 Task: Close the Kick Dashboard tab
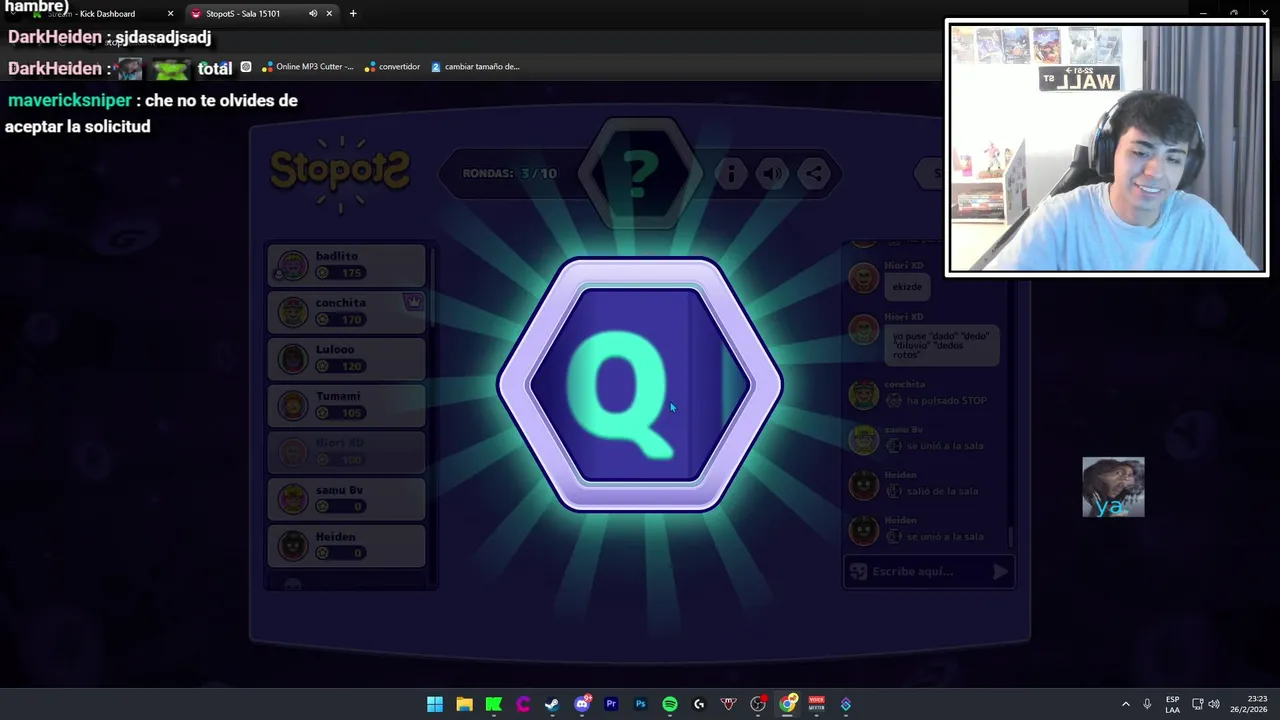(x=170, y=14)
